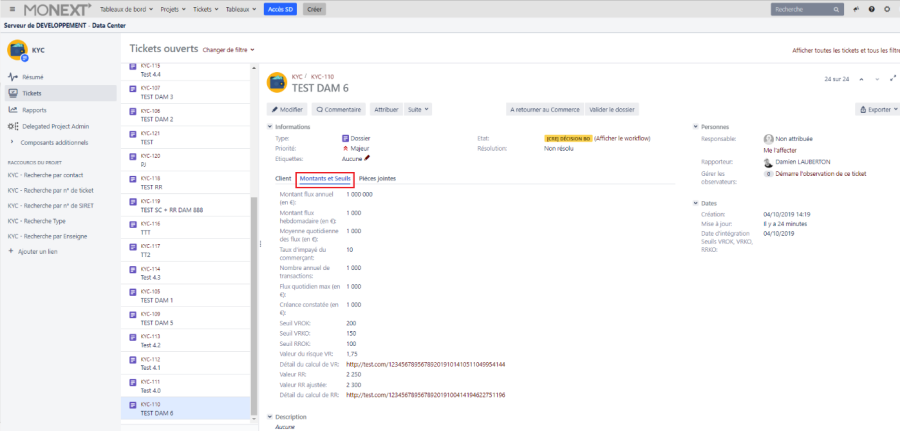Click the Me l'affecter link
Image resolution: width=900 pixels, height=431 pixels.
(781, 149)
